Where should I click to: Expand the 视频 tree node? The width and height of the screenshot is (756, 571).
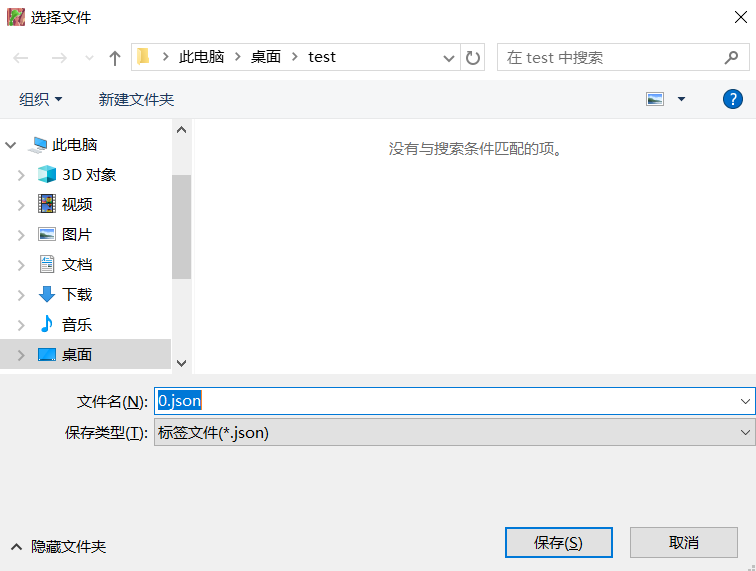pos(21,205)
